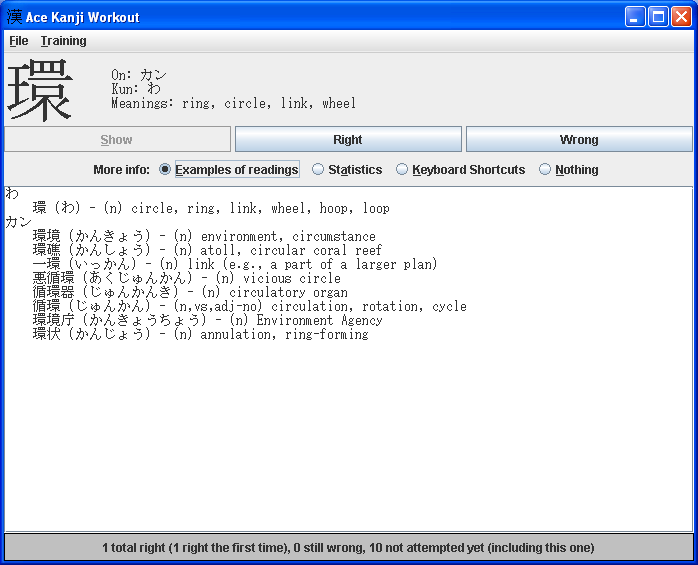
Task: Click the kanji app icon in title bar
Action: [14, 17]
